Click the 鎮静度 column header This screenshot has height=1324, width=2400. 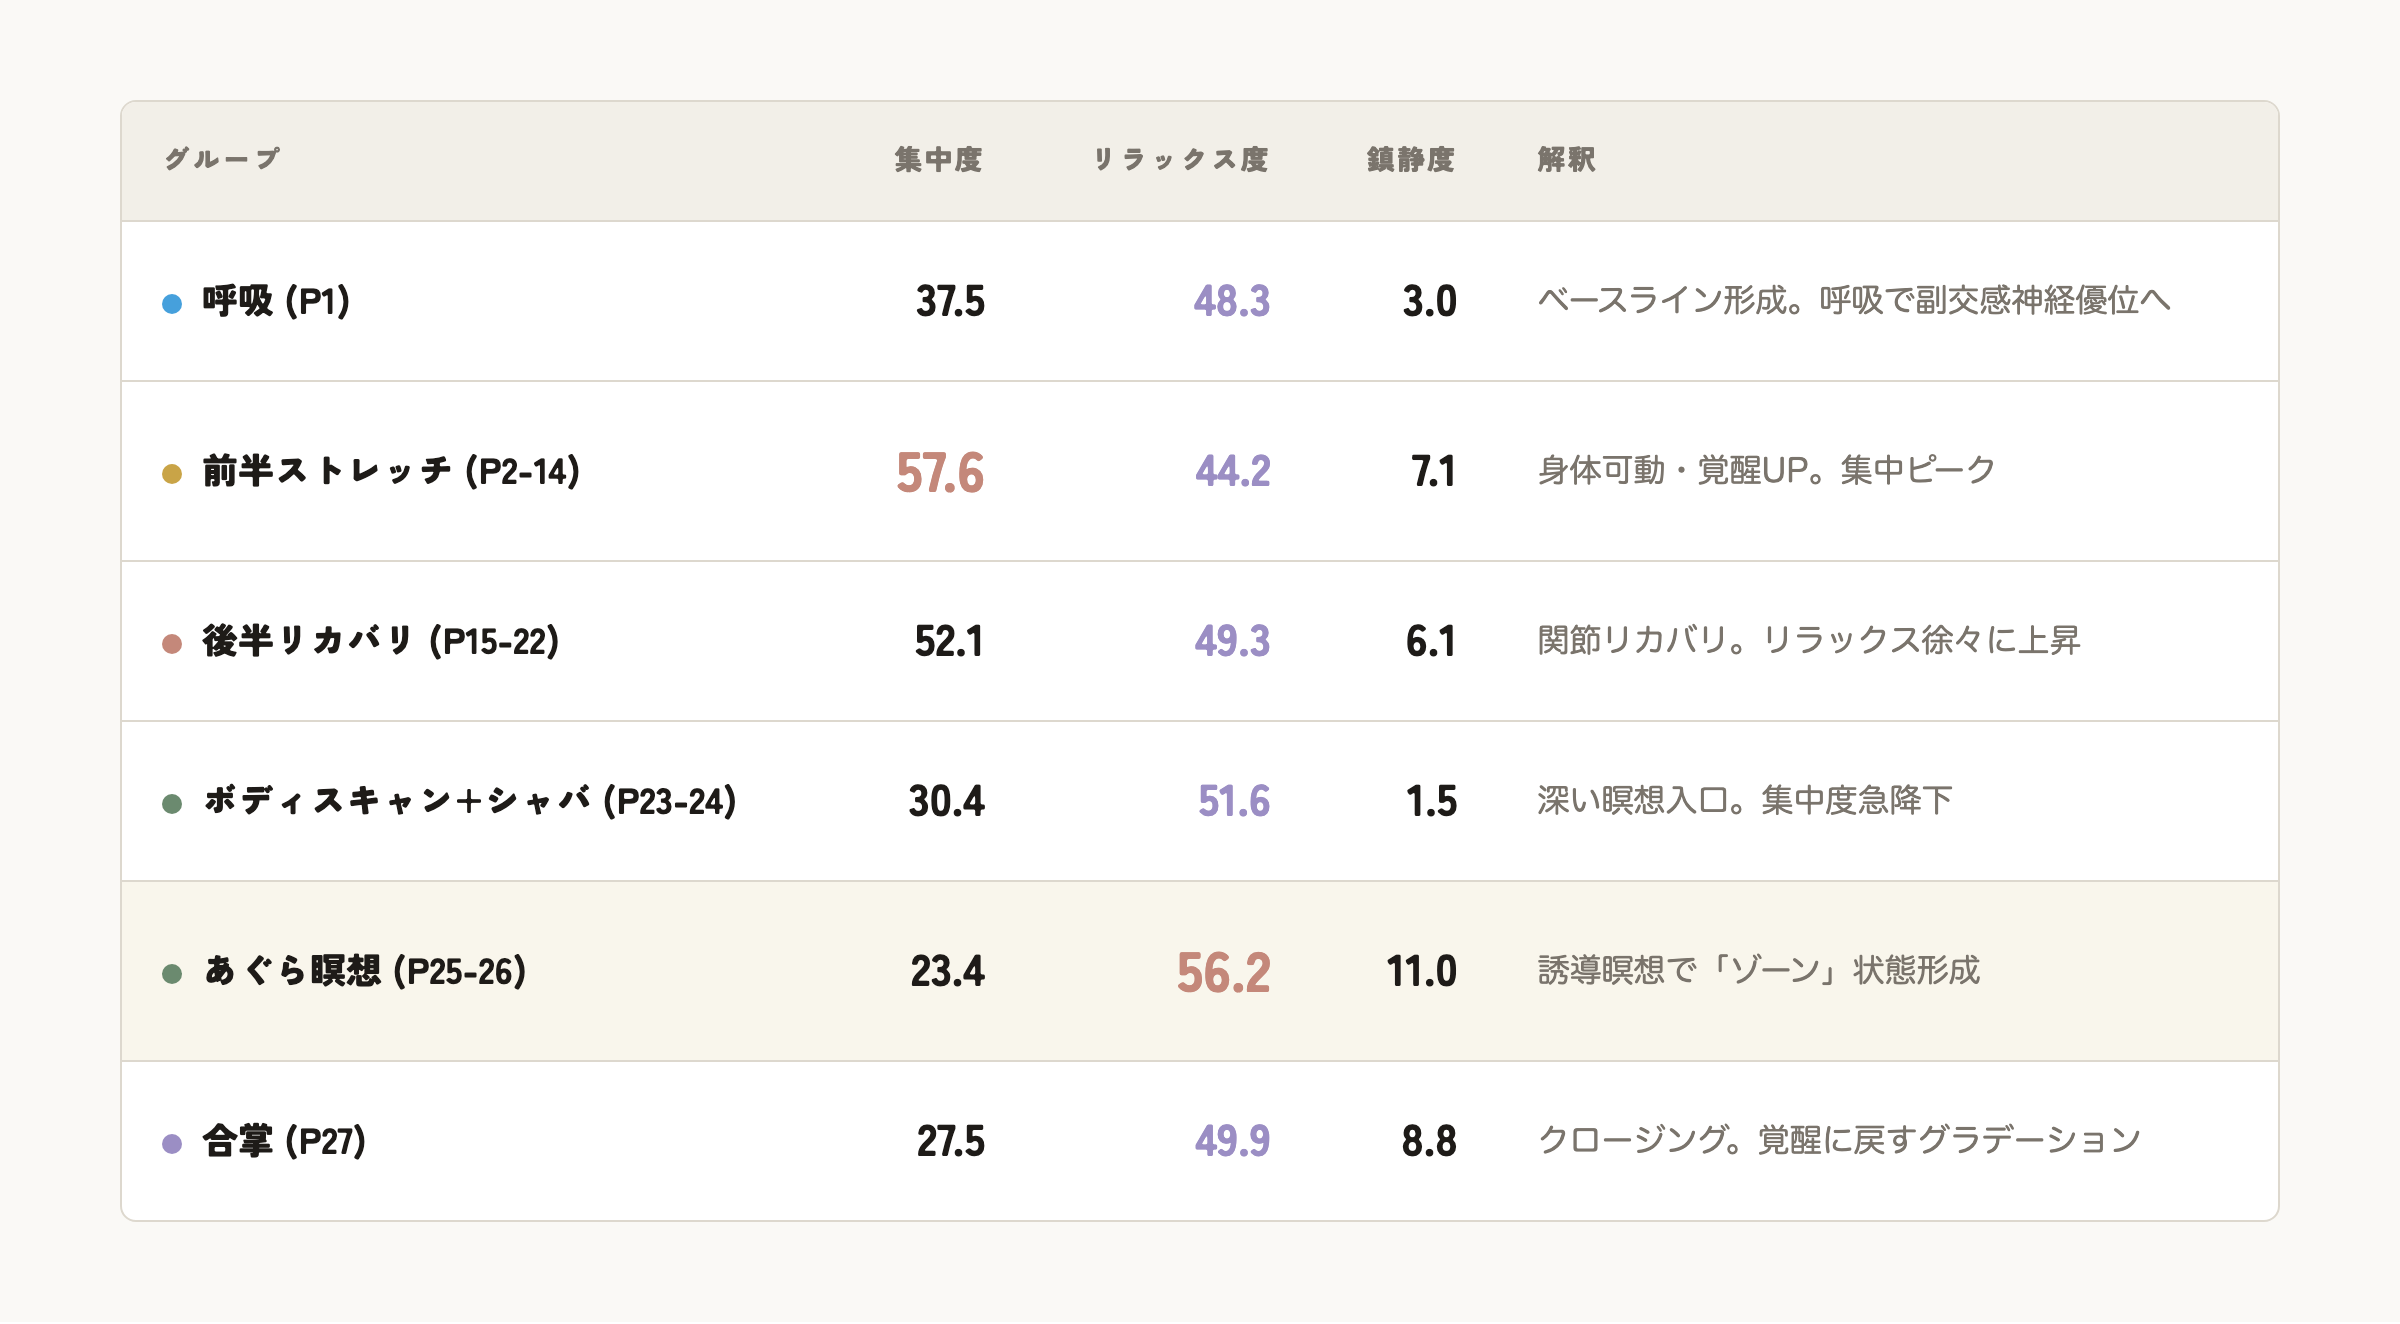click(1411, 159)
